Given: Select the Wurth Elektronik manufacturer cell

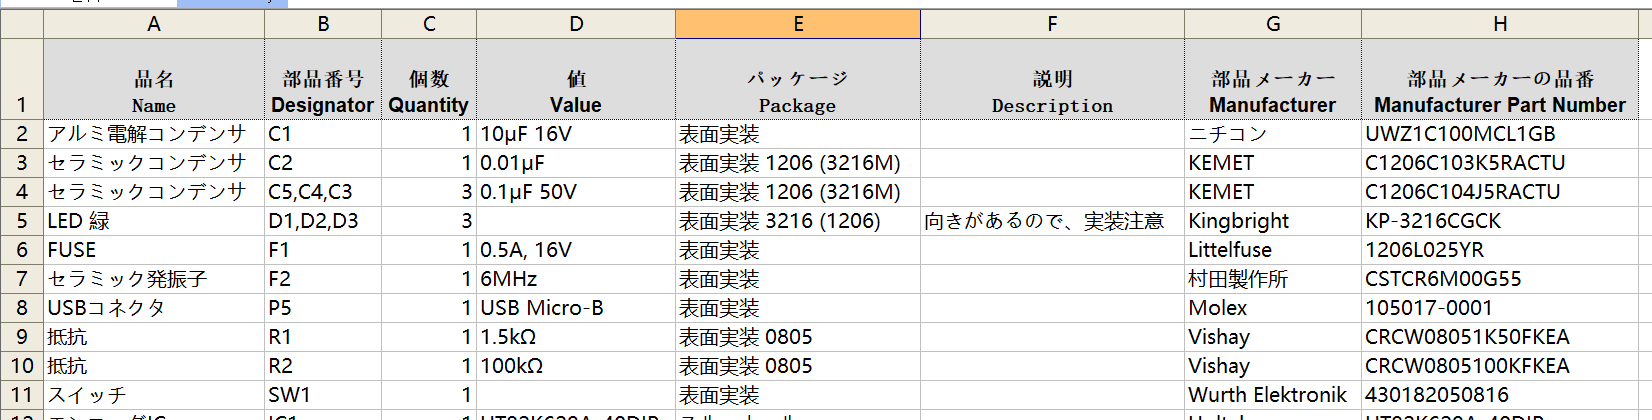Looking at the screenshot, I should click(1273, 395).
